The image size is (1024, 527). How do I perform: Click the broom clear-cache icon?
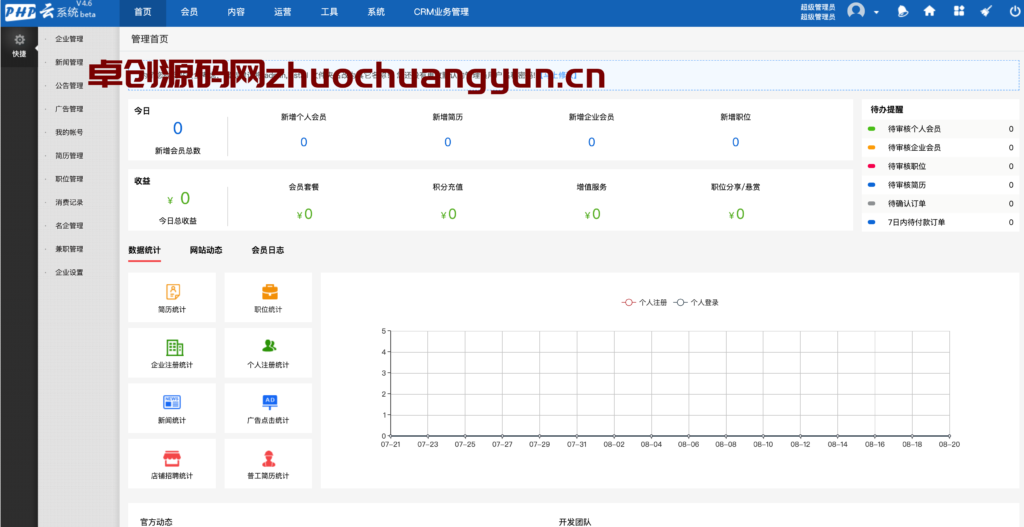pos(987,11)
